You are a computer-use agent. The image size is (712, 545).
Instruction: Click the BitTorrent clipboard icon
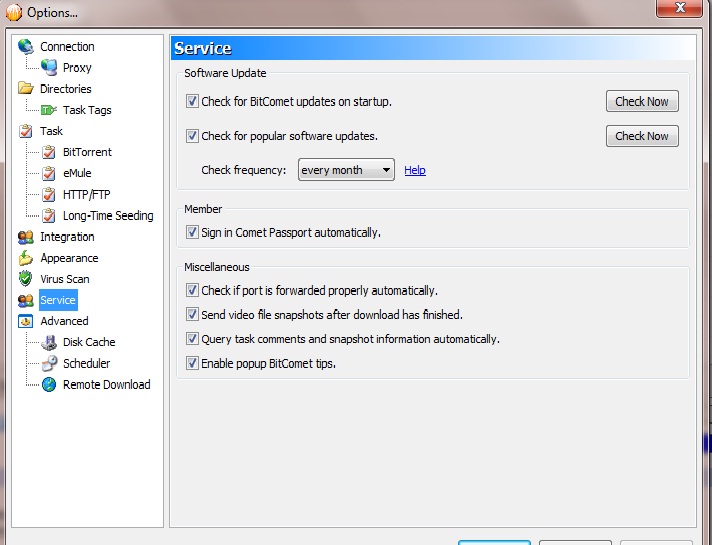click(x=49, y=152)
